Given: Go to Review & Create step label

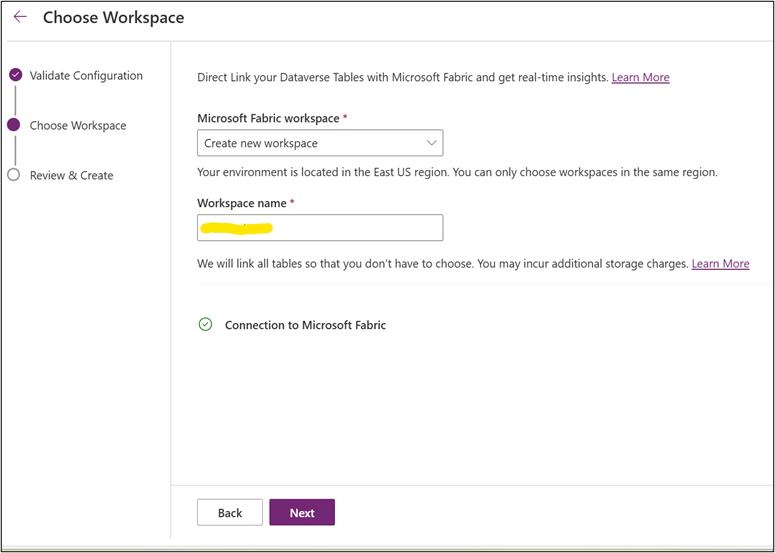Looking at the screenshot, I should point(71,175).
